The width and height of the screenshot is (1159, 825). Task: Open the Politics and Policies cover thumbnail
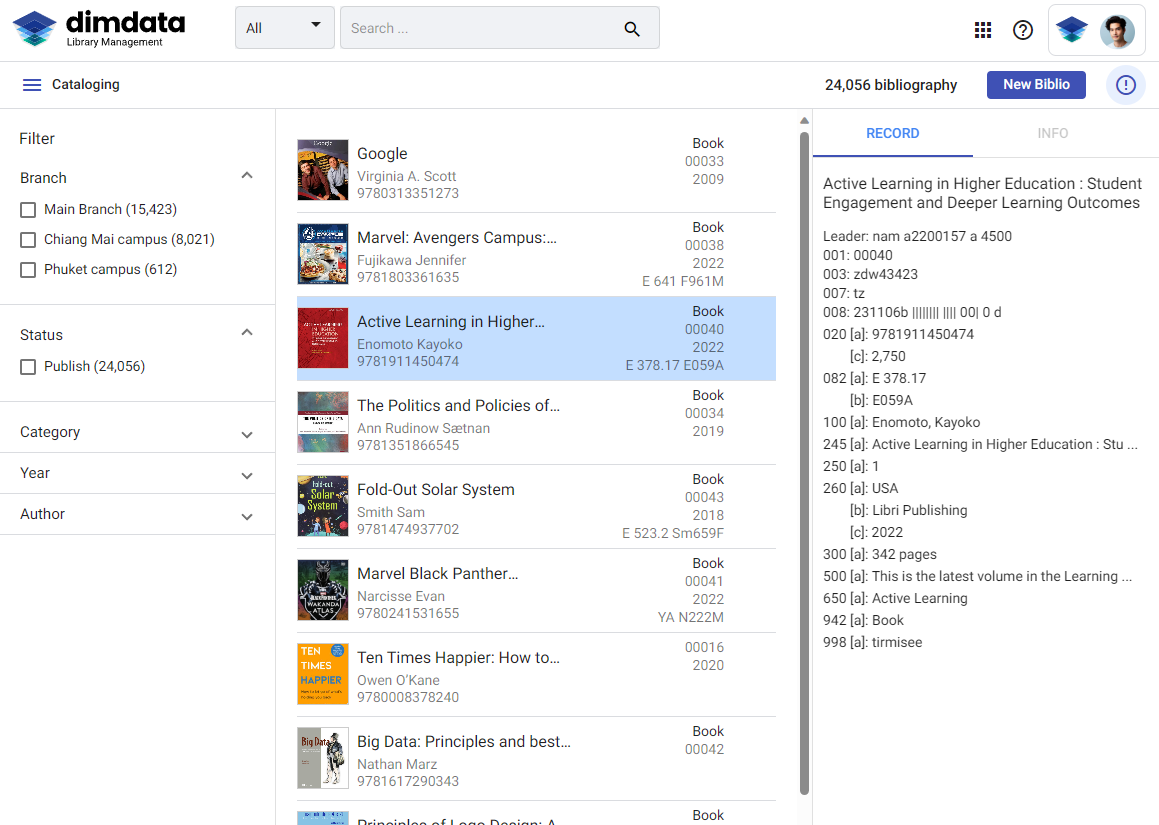322,422
